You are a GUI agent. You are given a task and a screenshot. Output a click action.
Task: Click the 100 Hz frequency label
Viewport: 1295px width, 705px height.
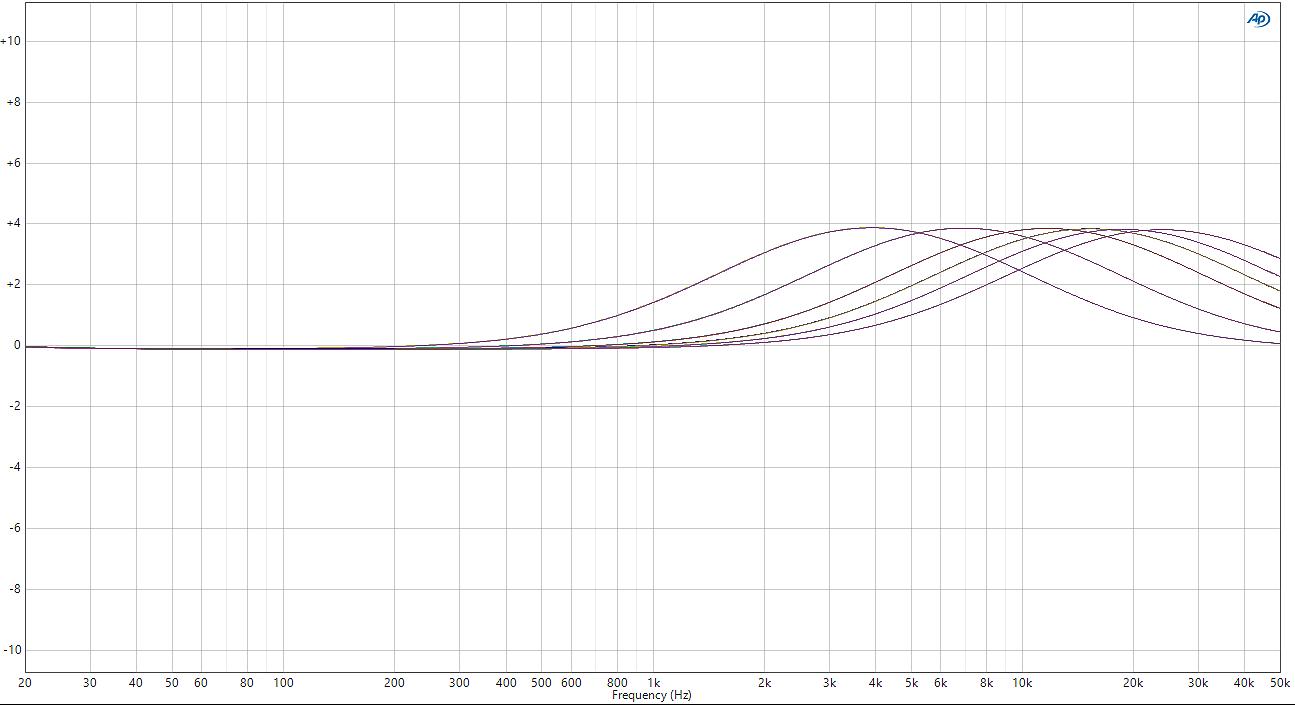coord(283,683)
